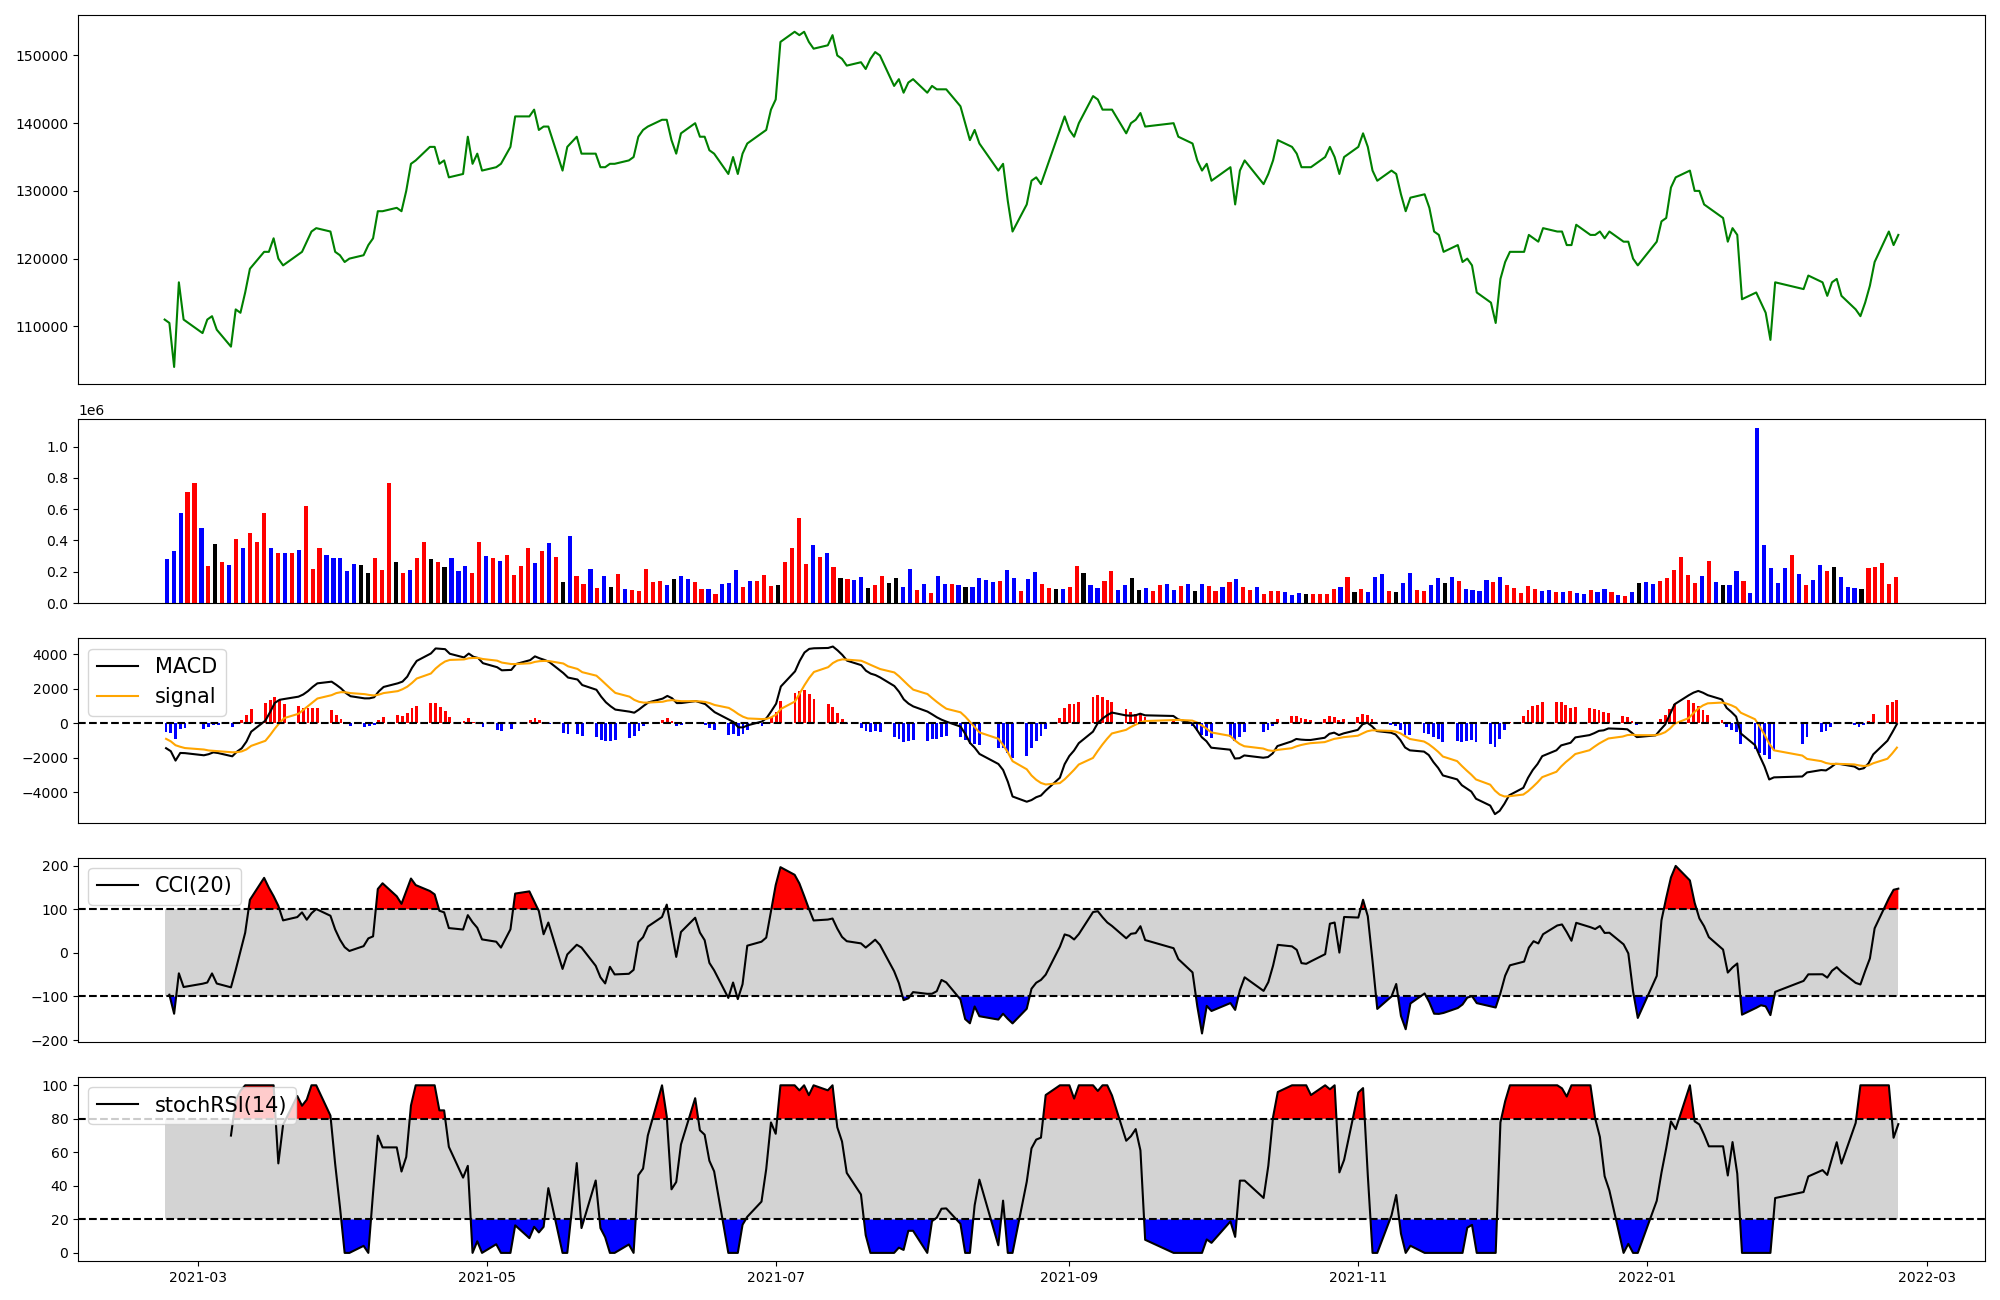Click the CCI(20) legend entry
The width and height of the screenshot is (2000, 1300).
192,885
